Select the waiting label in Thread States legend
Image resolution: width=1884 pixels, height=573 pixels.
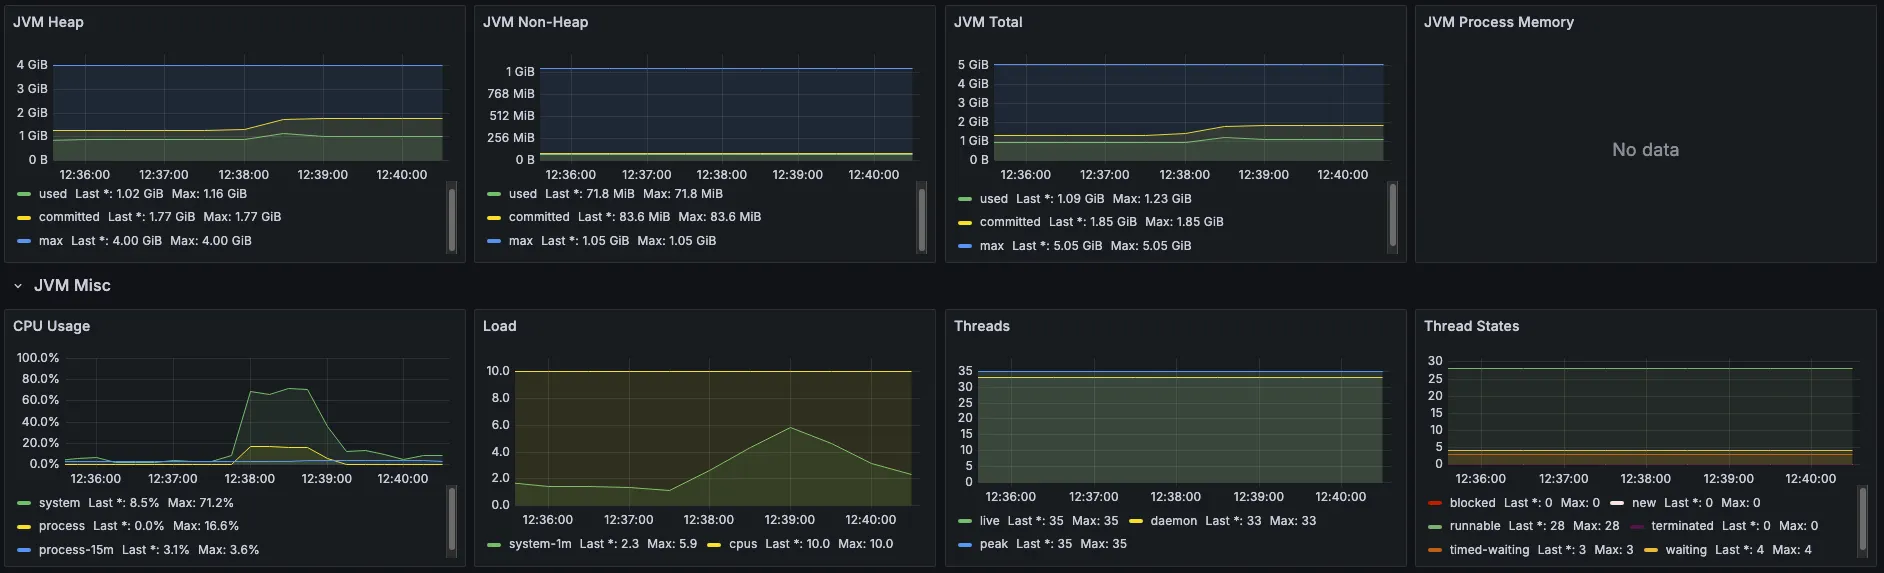(1685, 550)
